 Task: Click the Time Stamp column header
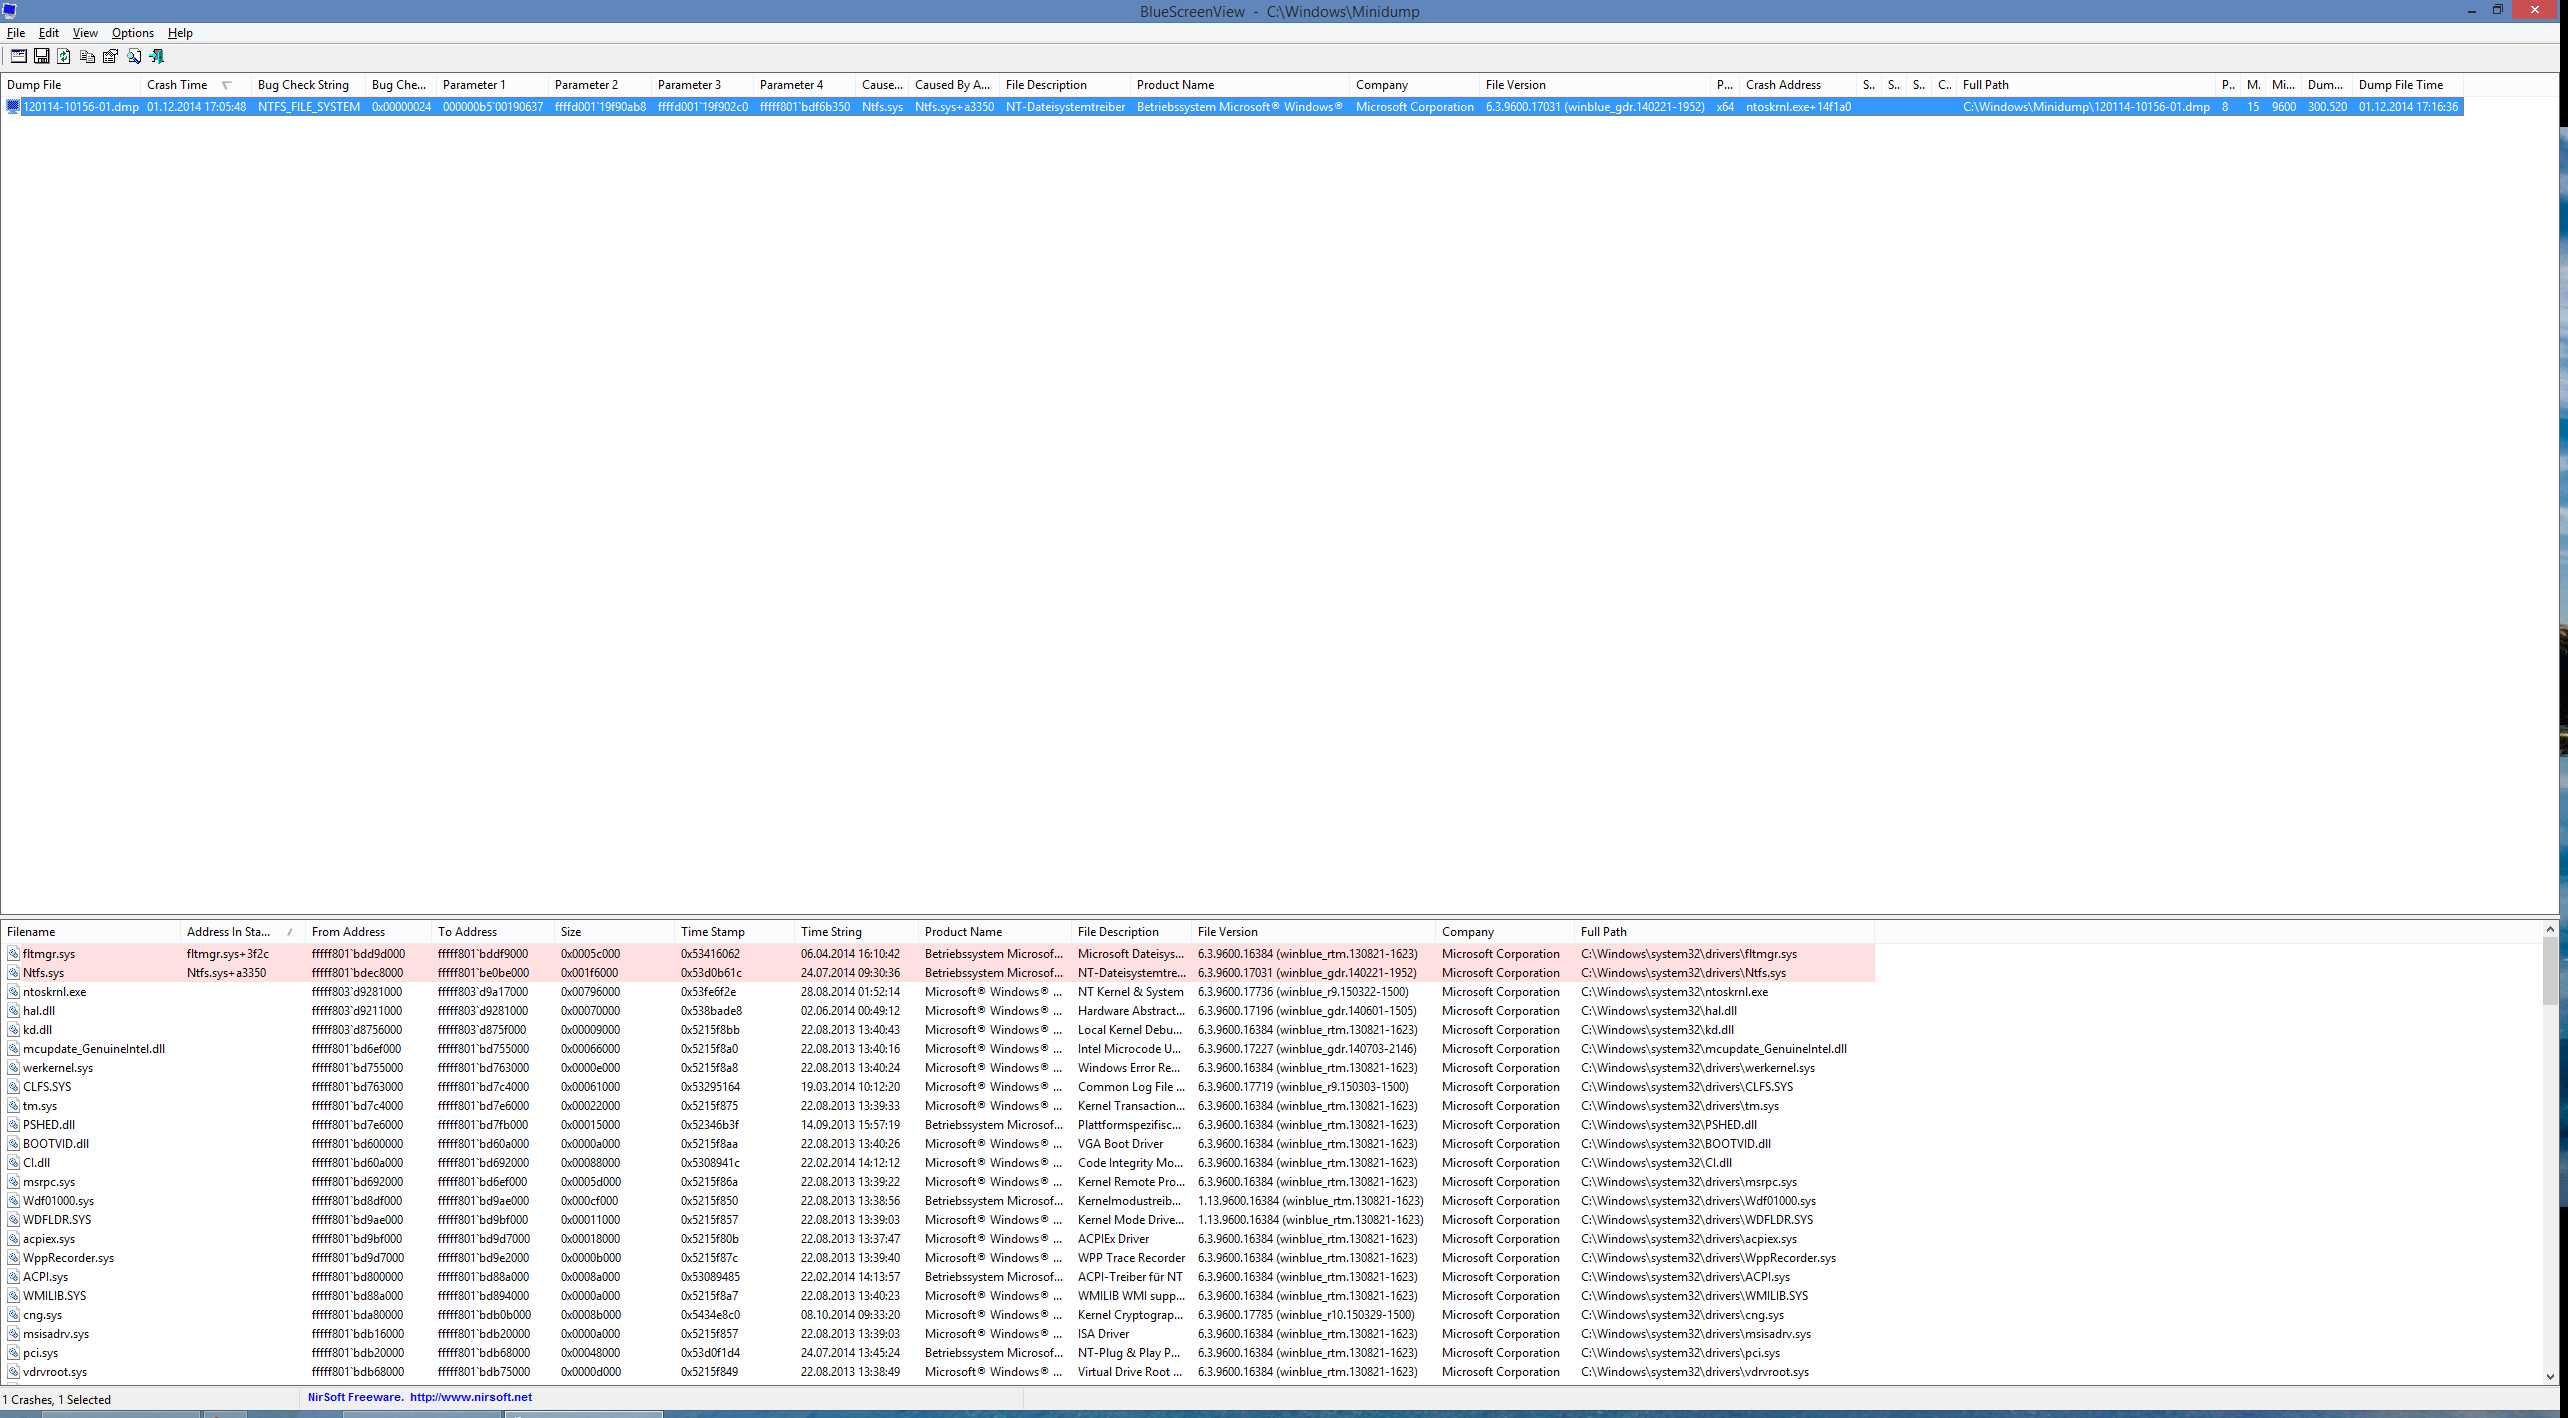712,932
